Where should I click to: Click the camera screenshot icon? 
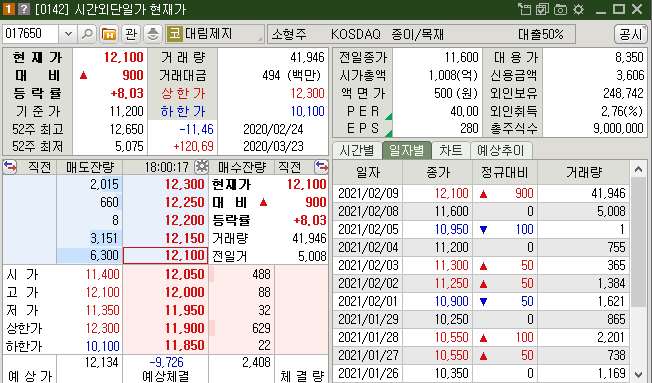pos(561,9)
